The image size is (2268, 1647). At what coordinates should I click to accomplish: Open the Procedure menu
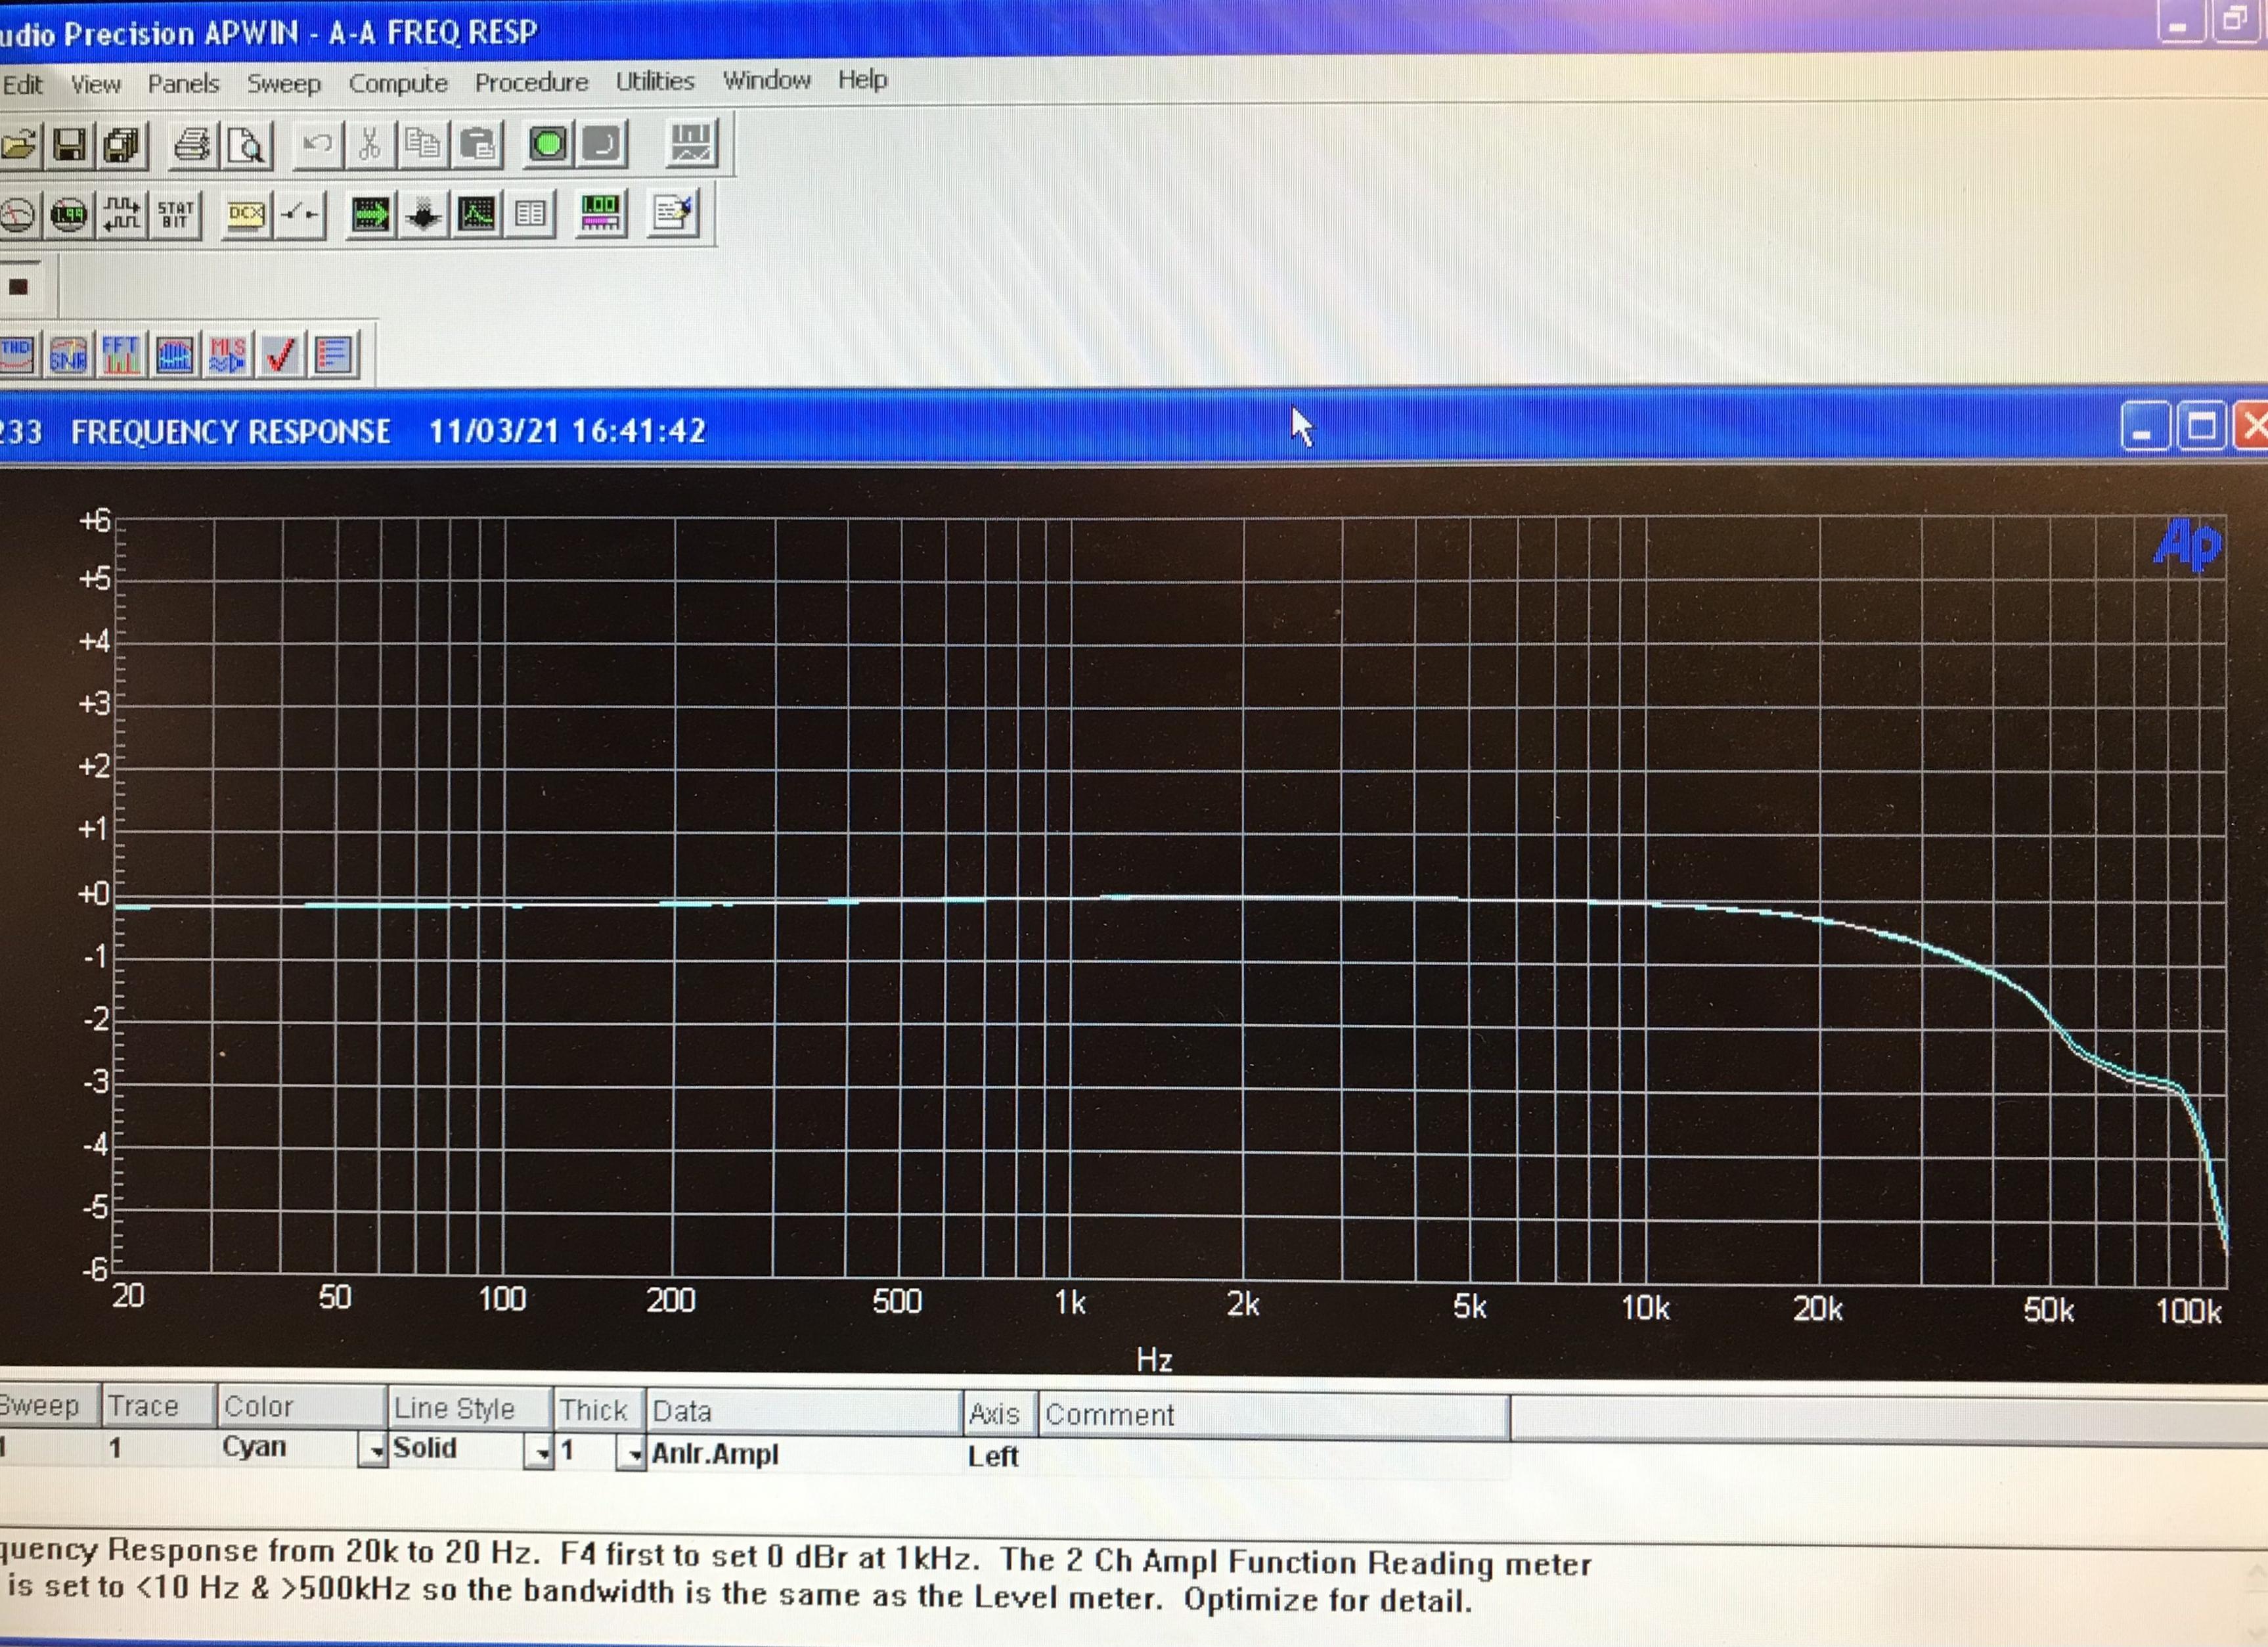click(x=531, y=82)
